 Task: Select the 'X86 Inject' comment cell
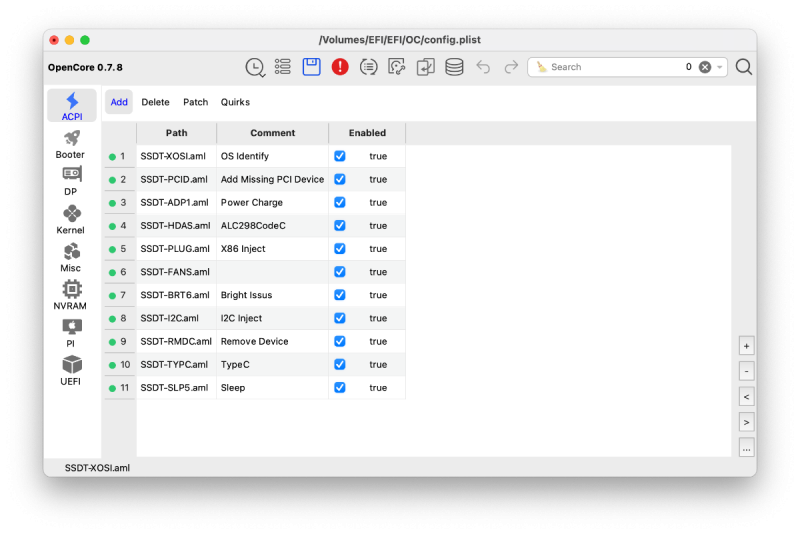(272, 248)
